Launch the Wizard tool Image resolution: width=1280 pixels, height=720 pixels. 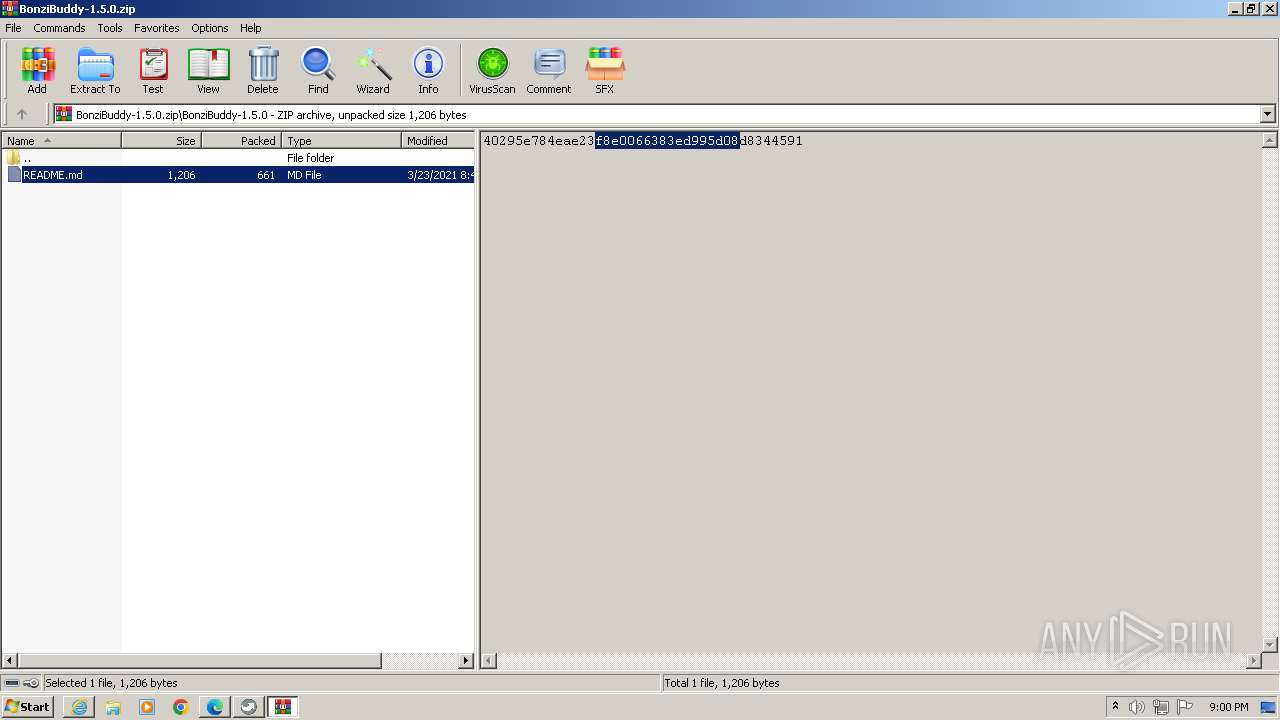click(373, 70)
